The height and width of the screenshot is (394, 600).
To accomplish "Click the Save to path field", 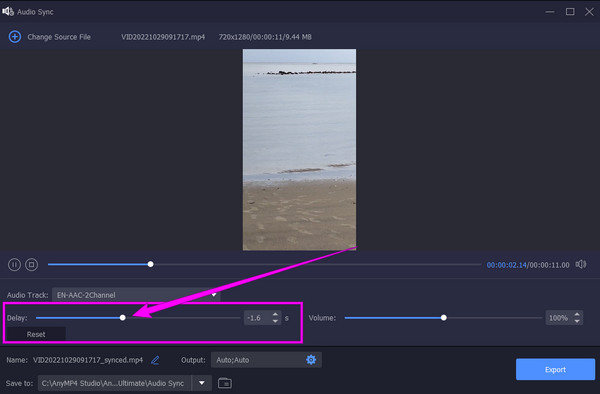I will tap(115, 383).
